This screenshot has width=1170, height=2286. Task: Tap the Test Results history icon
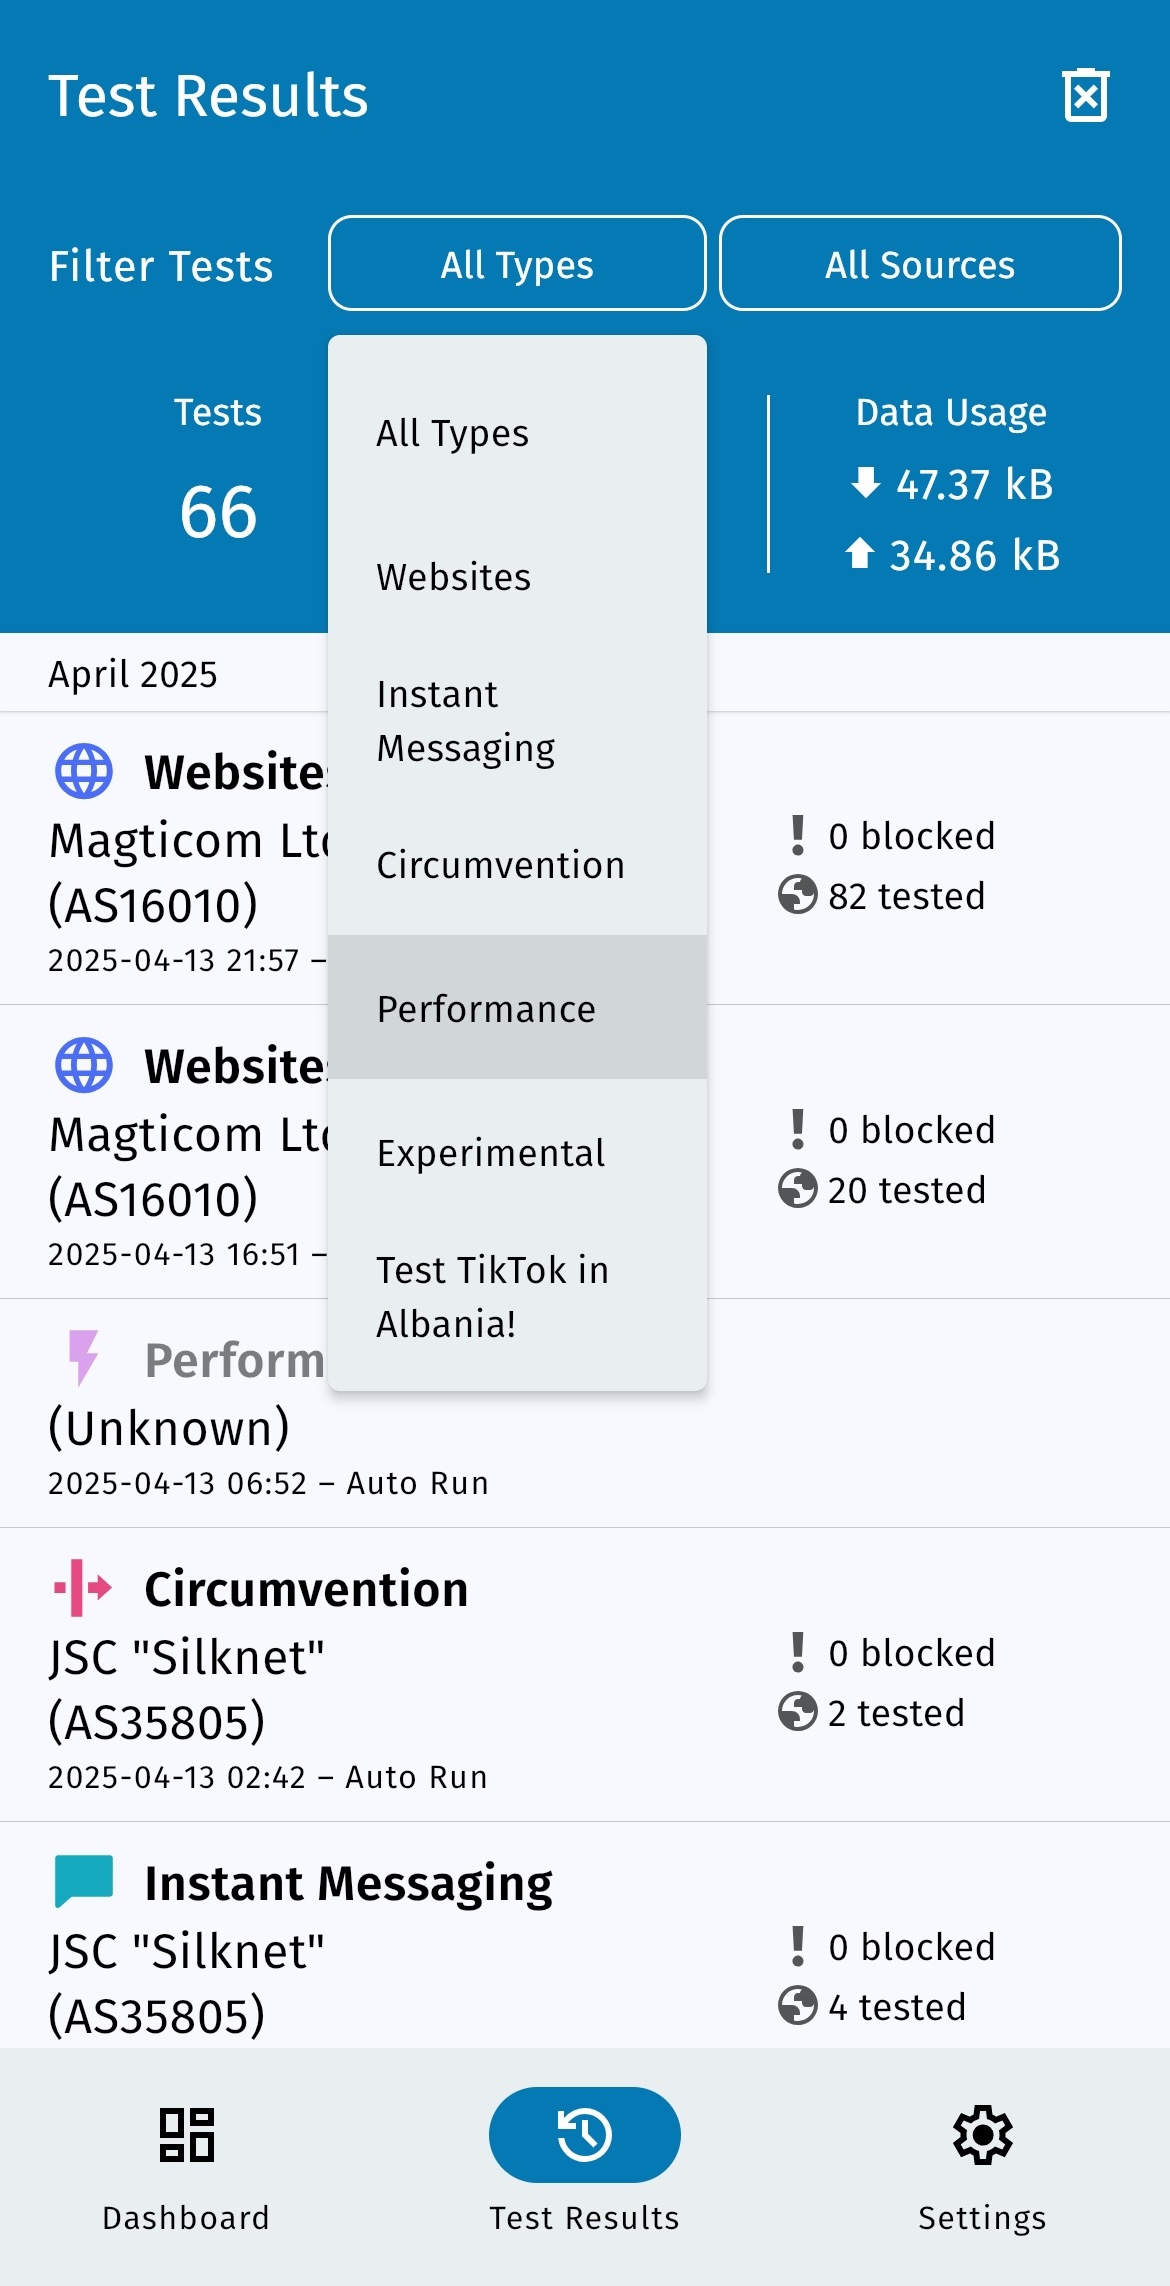[x=584, y=2134]
